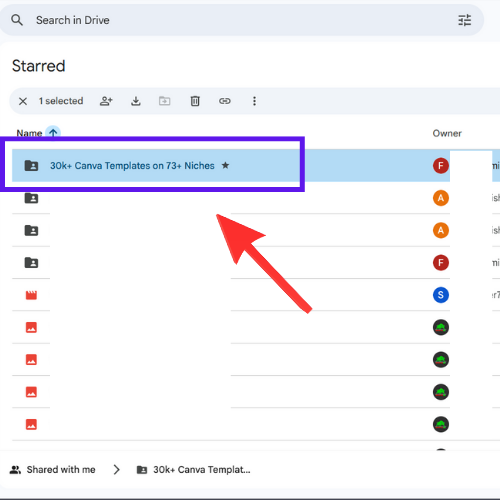Click the blue S owner avatar
The width and height of the screenshot is (500, 500).
[441, 295]
